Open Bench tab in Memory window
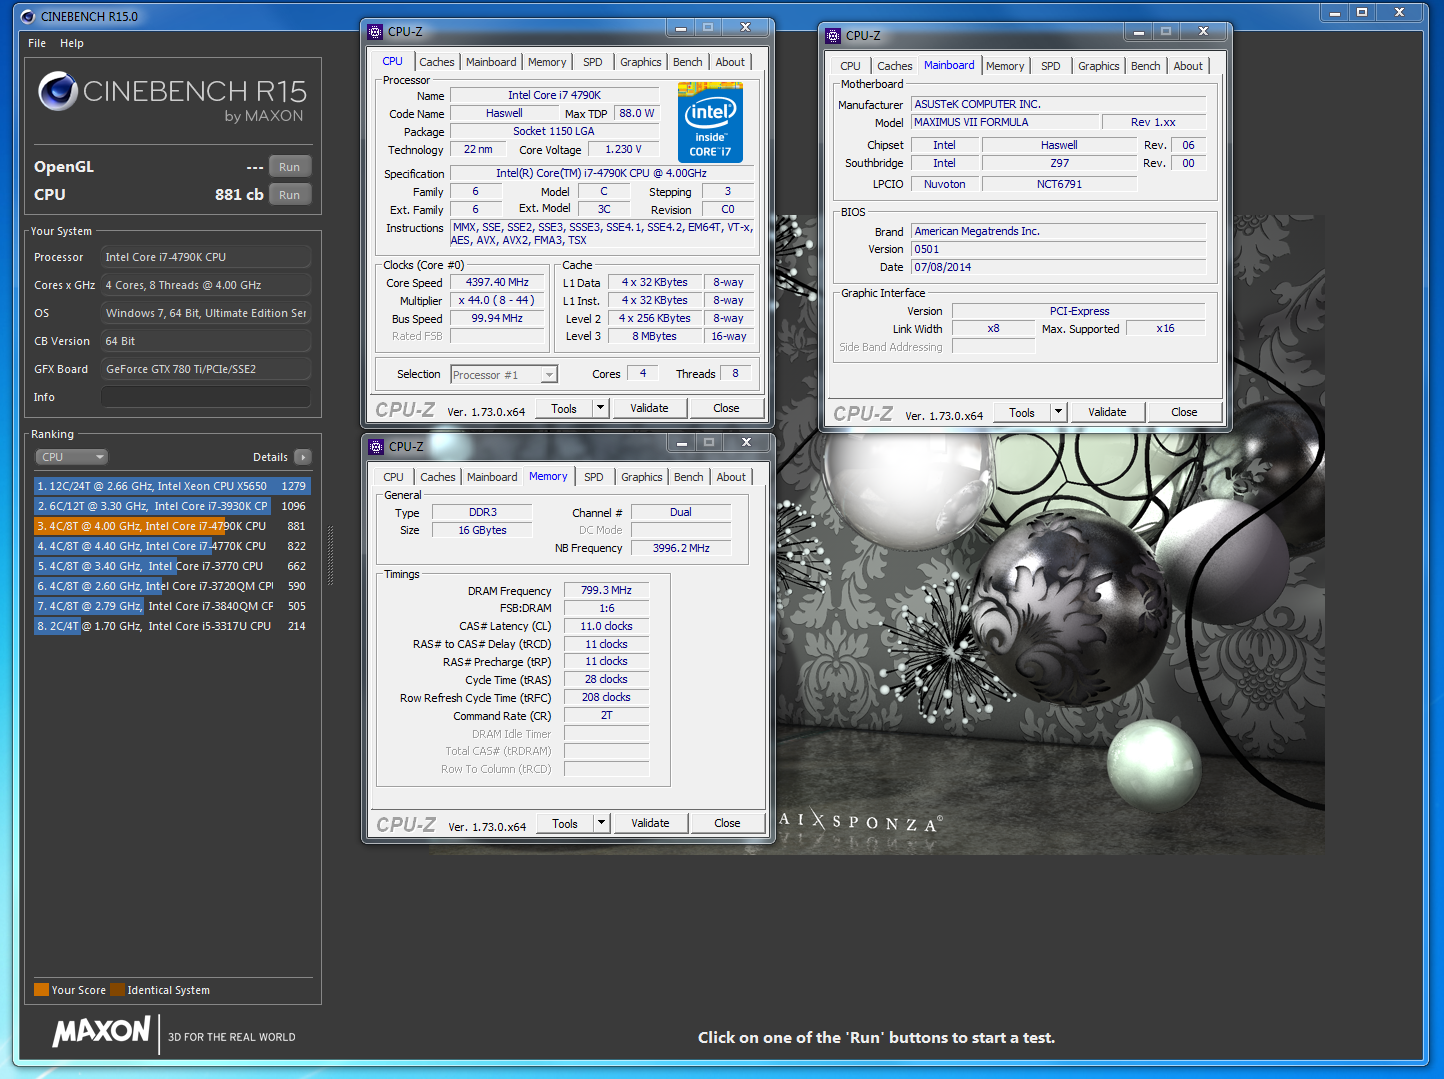This screenshot has width=1444, height=1079. [x=689, y=477]
